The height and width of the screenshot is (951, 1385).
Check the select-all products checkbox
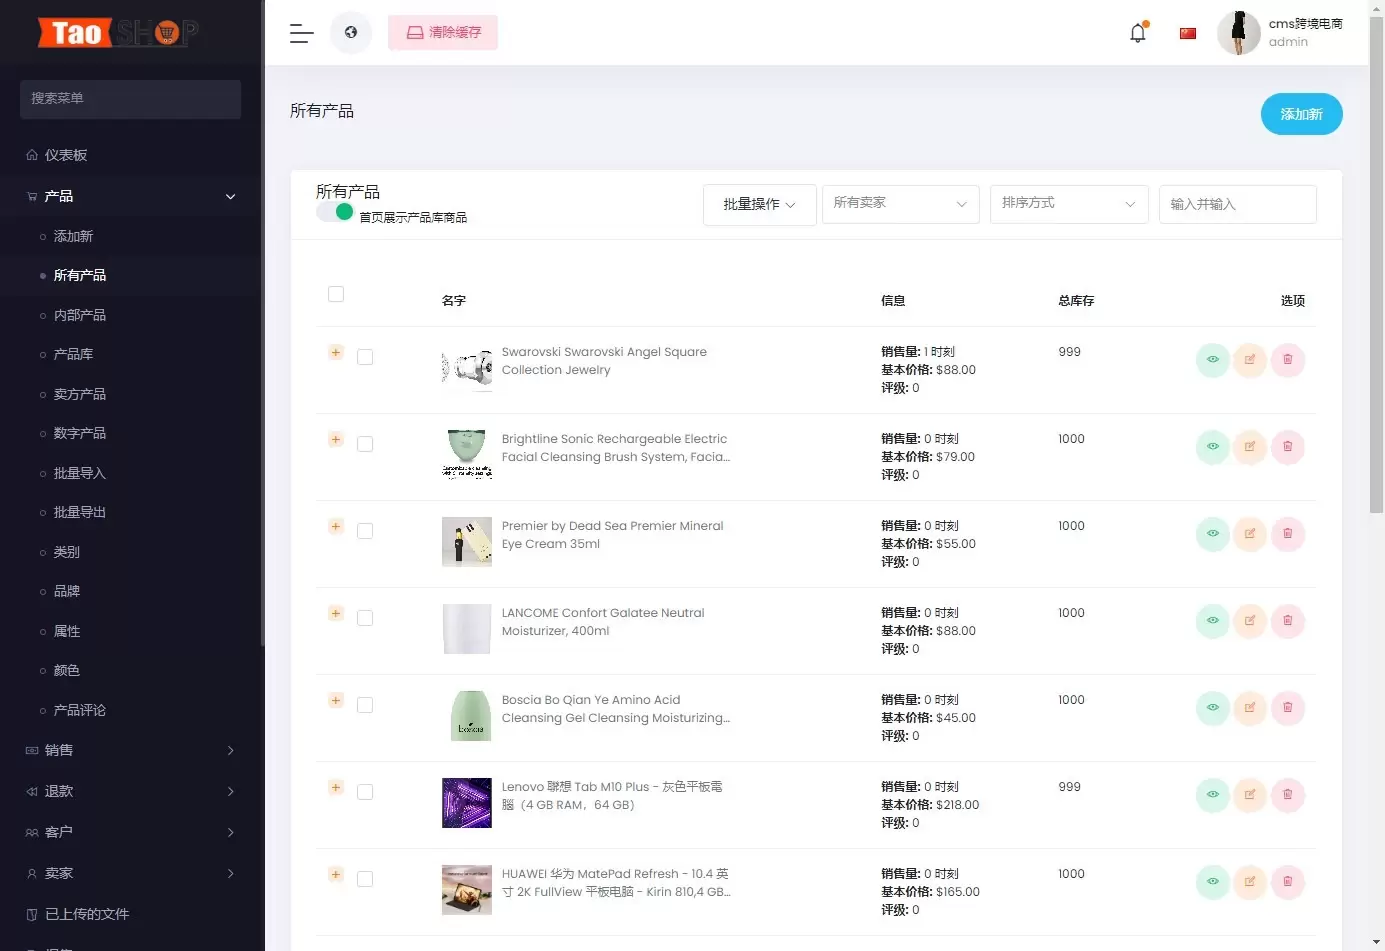pyautogui.click(x=336, y=294)
